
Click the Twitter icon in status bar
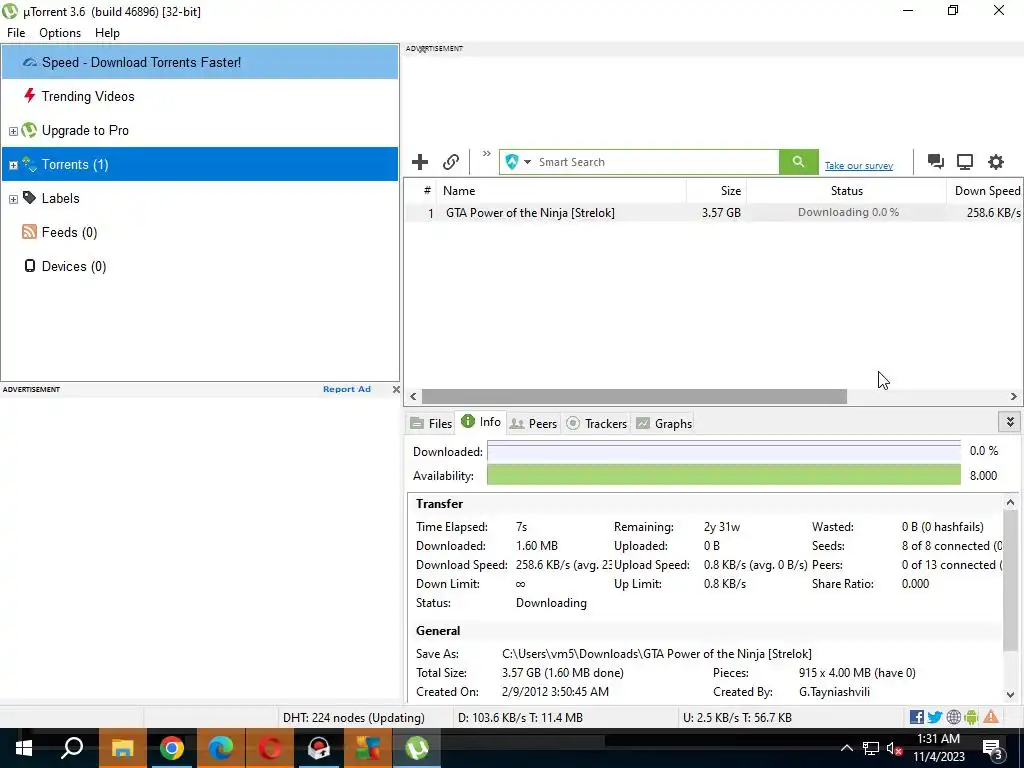[935, 717]
